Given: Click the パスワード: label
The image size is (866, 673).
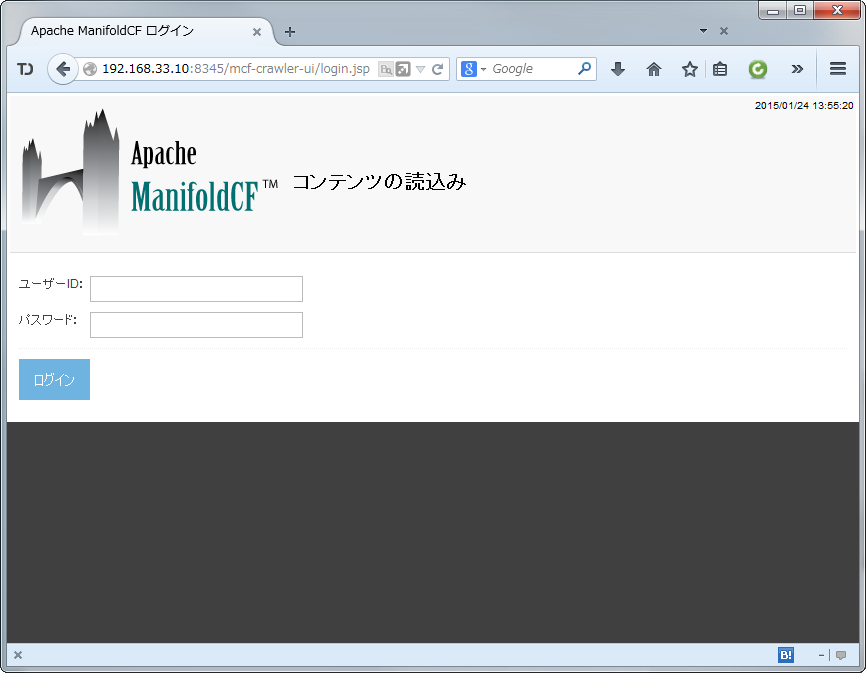Looking at the screenshot, I should [x=47, y=320].
